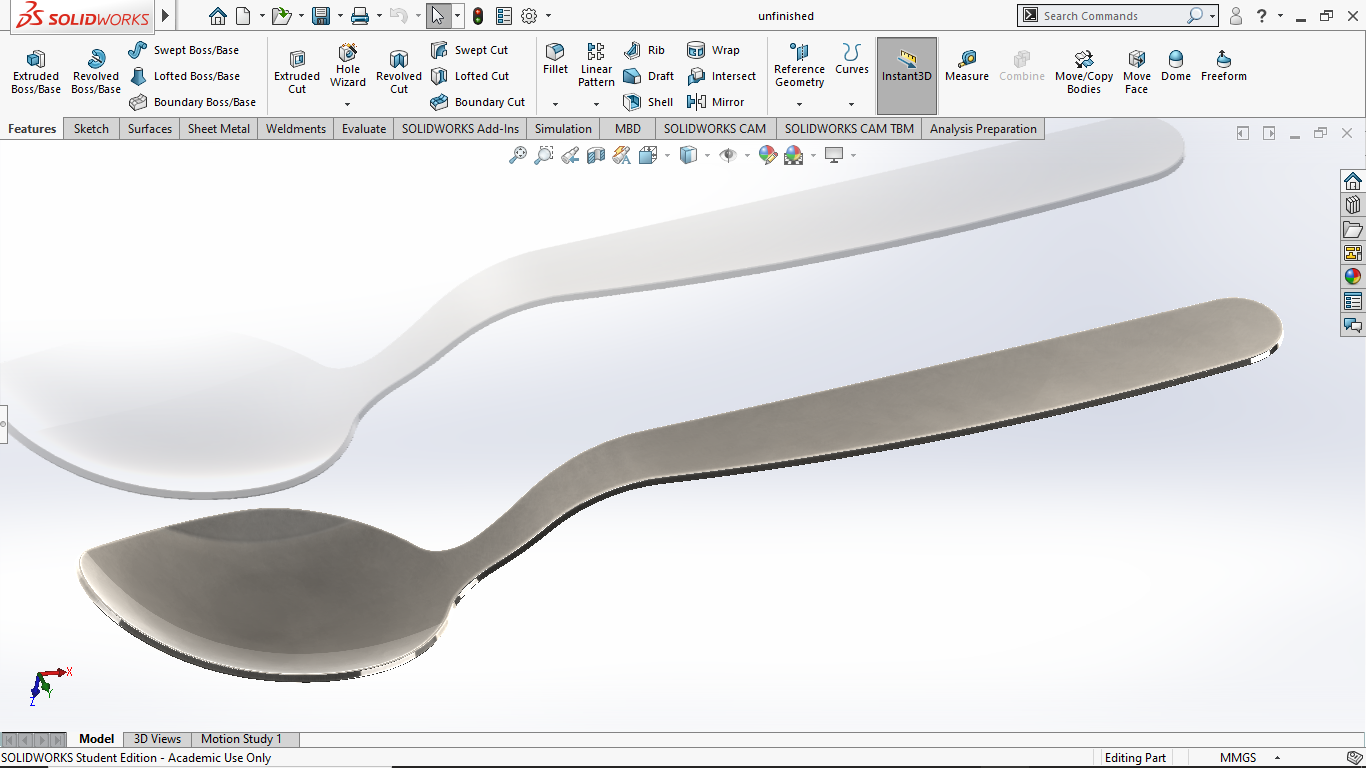This screenshot has width=1366, height=768.
Task: Select the Revolved Cut tool
Action: tap(399, 72)
